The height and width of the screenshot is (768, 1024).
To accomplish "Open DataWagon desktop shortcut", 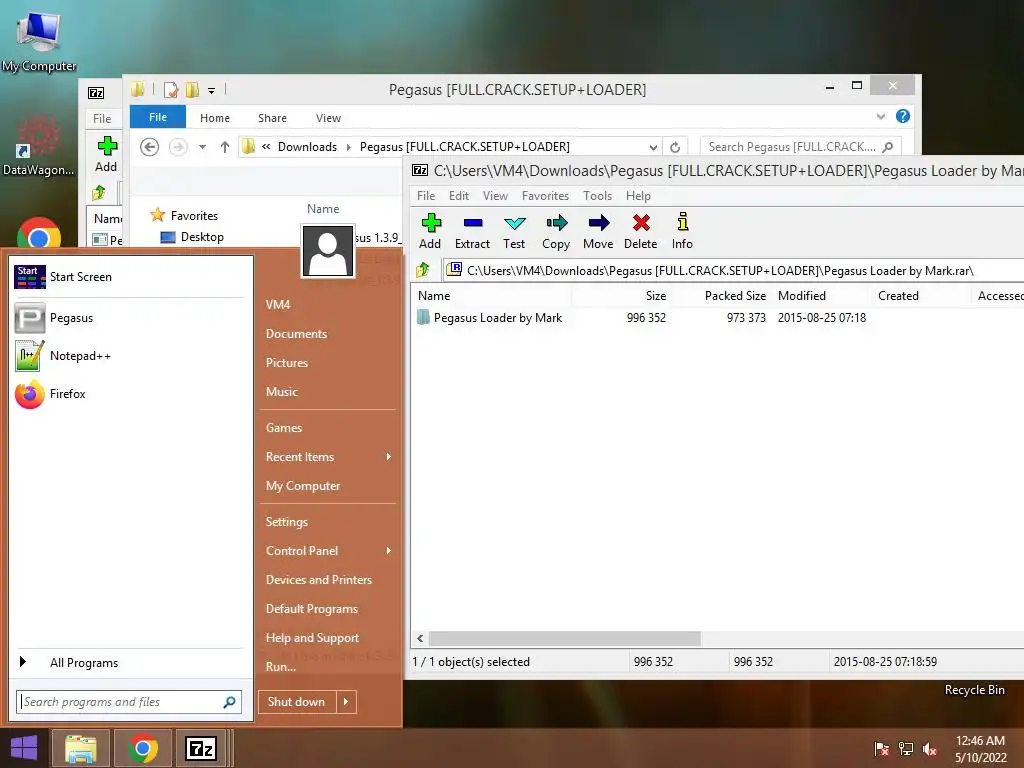I will 39,147.
